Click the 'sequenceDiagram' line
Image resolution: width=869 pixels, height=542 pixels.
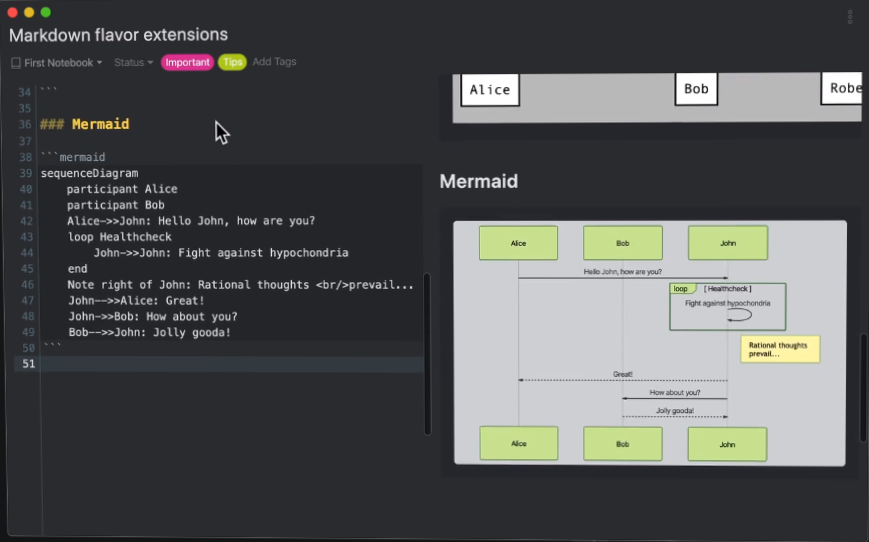tap(89, 173)
